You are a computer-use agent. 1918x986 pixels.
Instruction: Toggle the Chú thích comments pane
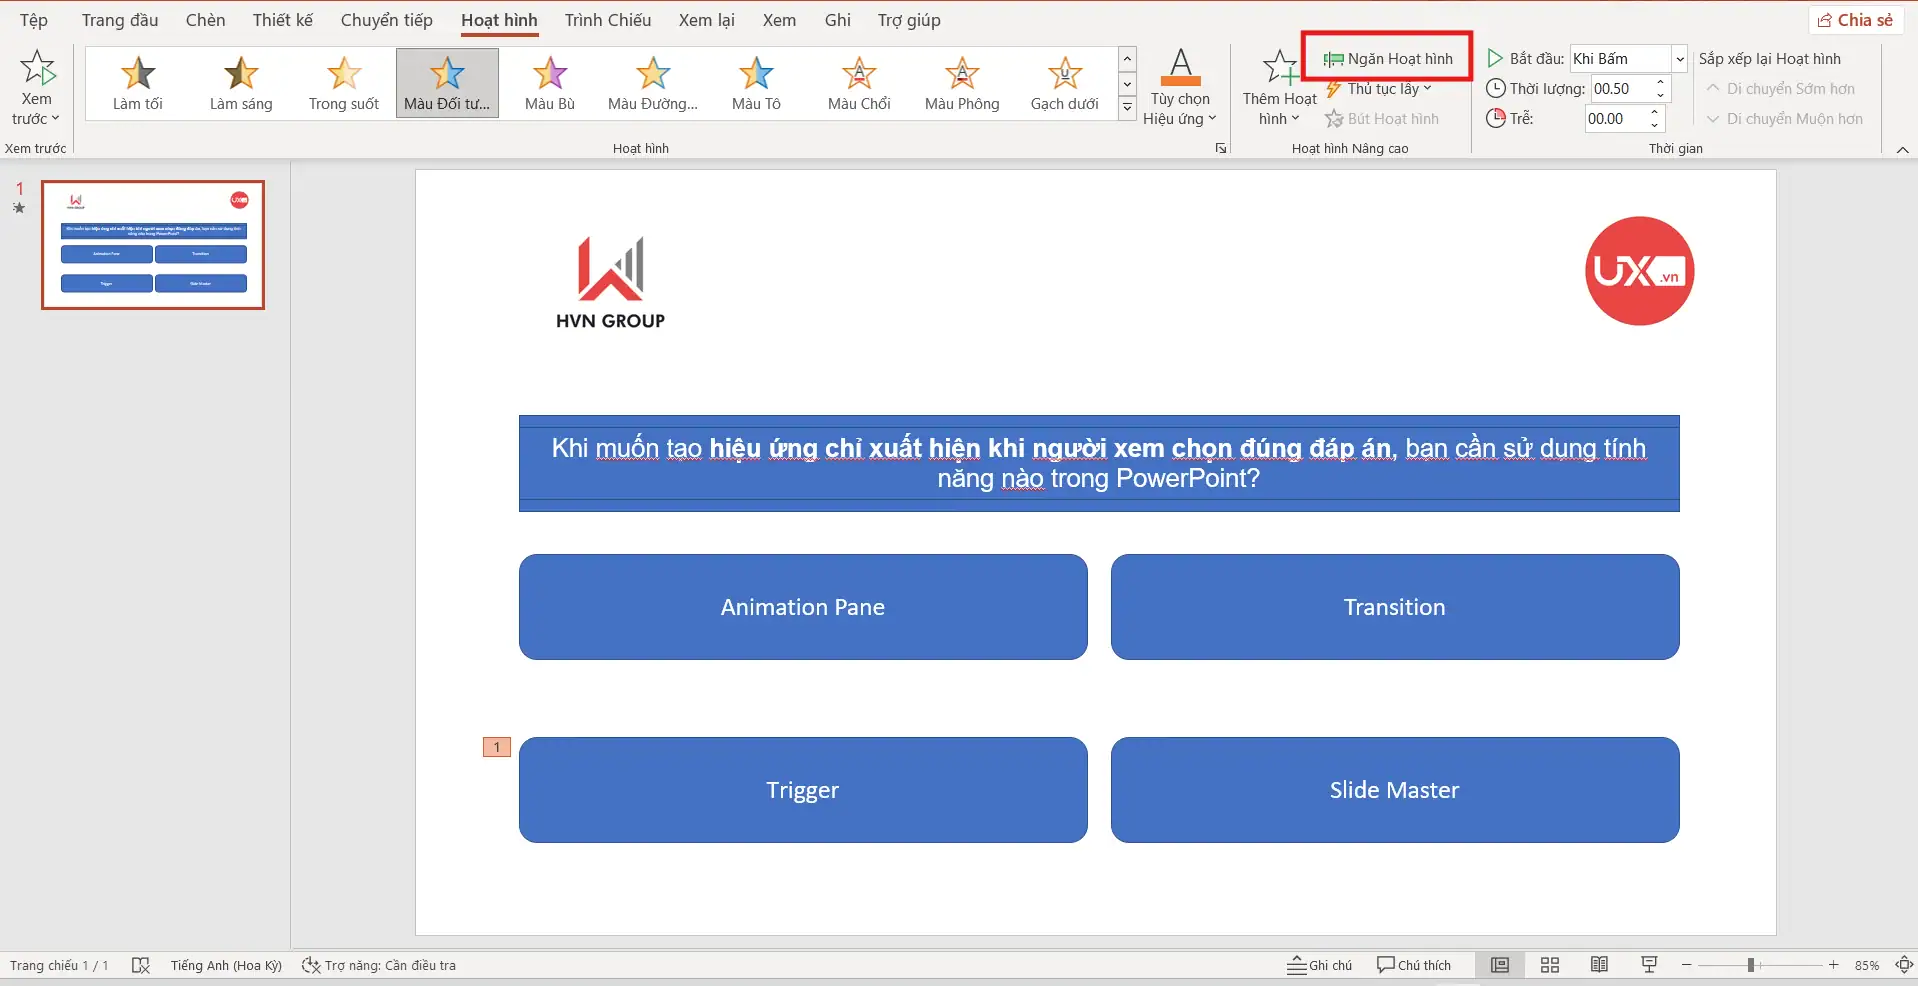click(1414, 965)
